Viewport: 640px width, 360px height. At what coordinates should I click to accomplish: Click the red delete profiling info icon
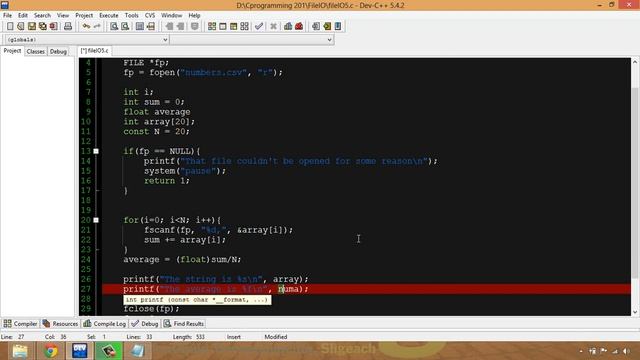click(x=299, y=27)
